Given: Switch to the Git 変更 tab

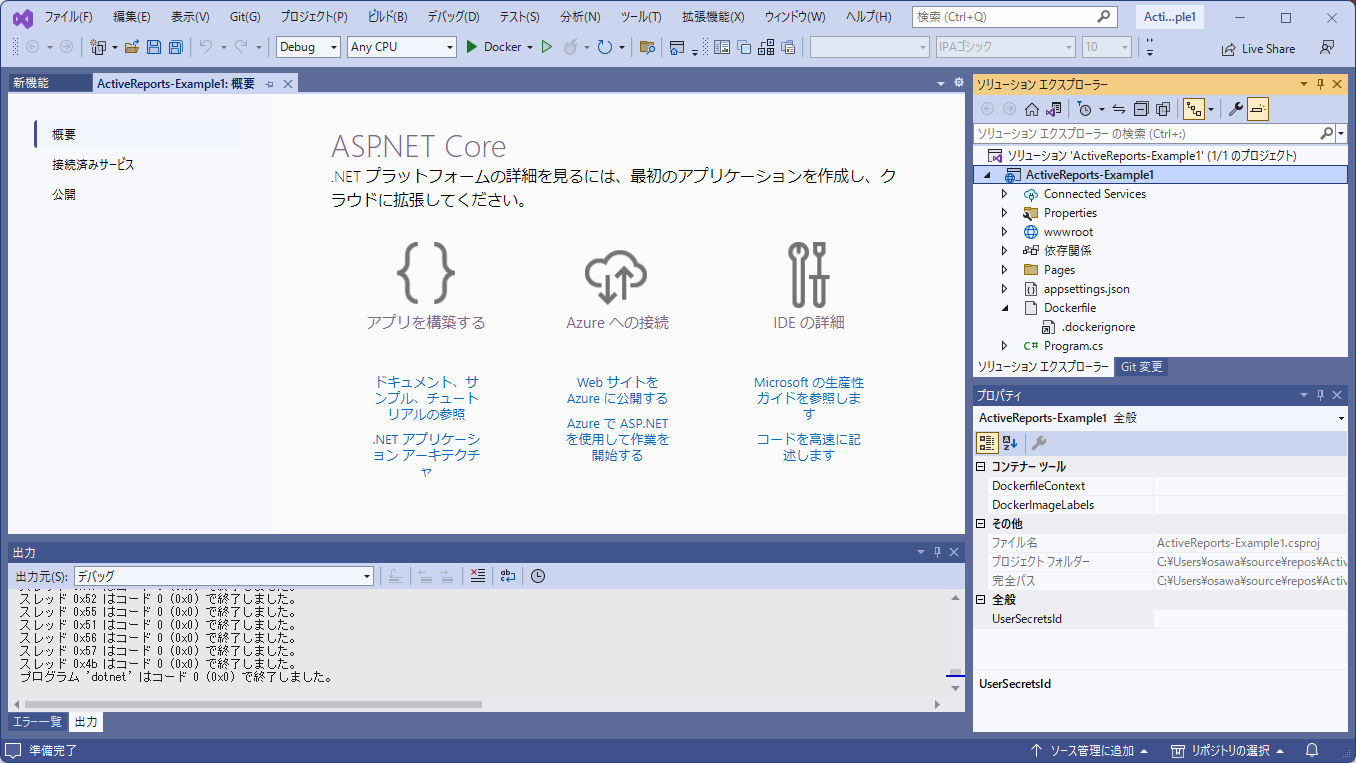Looking at the screenshot, I should click(x=1141, y=367).
